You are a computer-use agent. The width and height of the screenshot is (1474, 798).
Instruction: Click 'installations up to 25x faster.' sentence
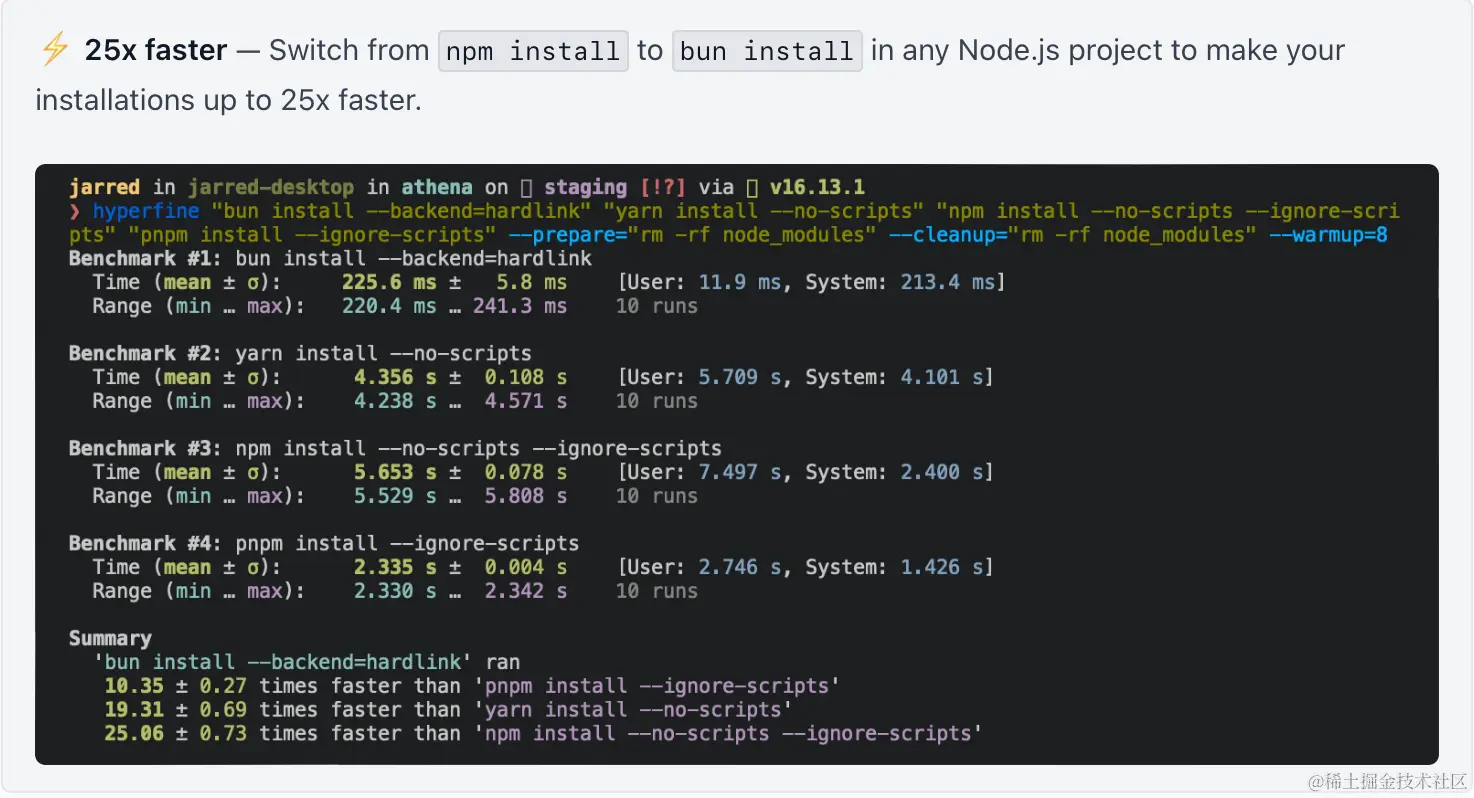(x=228, y=100)
